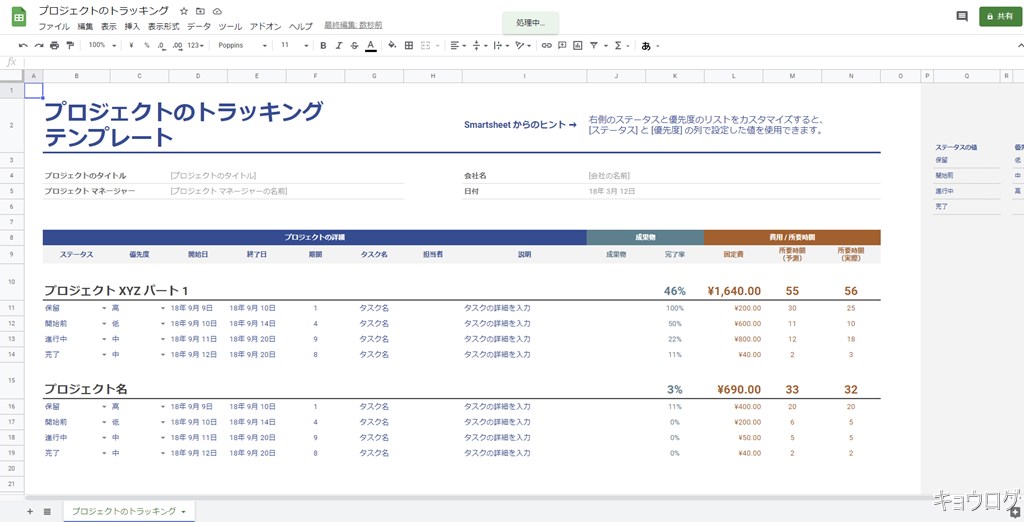Activate the paint format tool
Viewport: 1024px width, 522px height.
[70, 46]
